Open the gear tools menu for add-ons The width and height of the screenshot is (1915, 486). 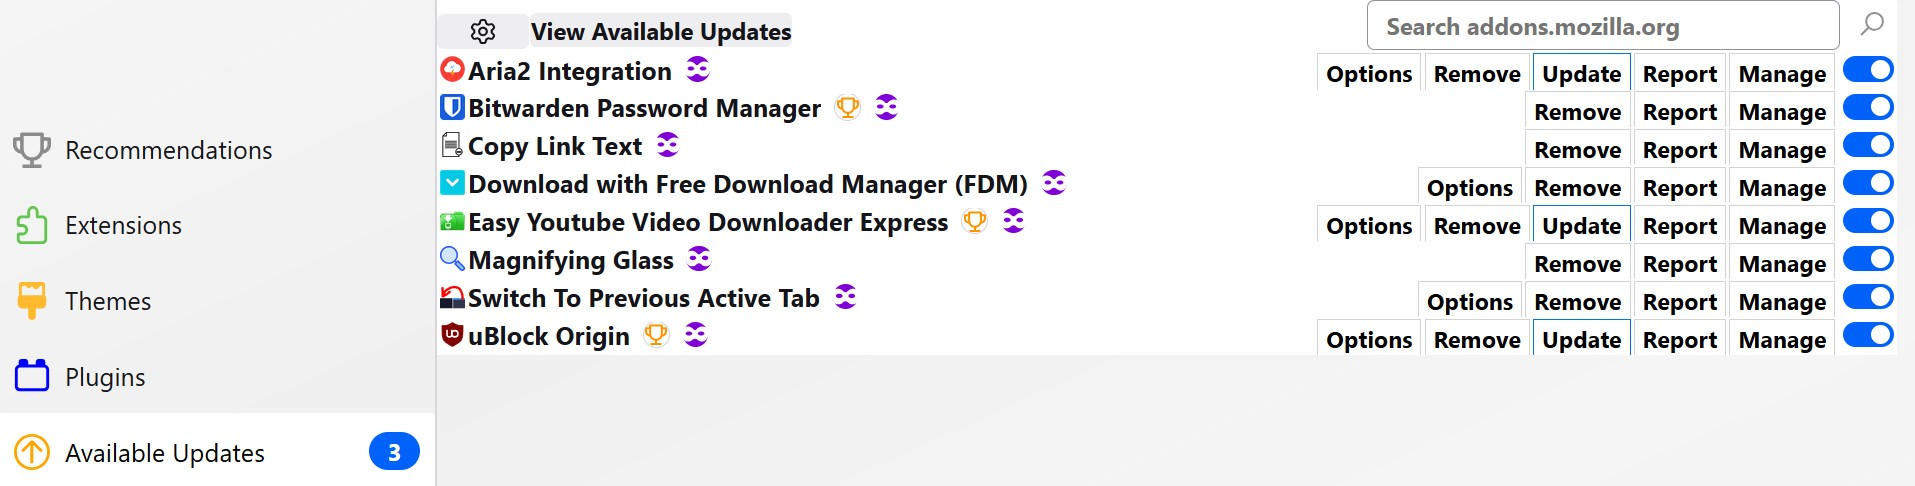483,32
